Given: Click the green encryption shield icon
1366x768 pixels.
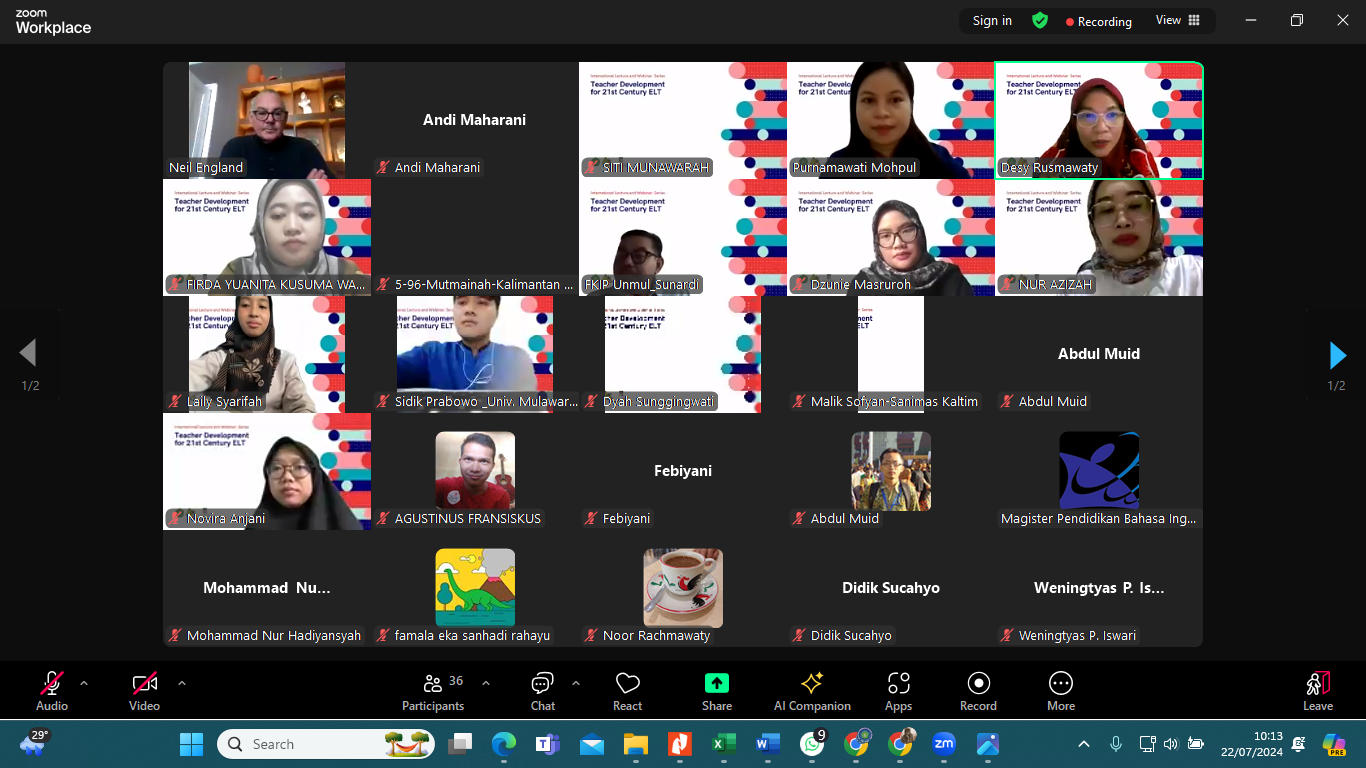Looking at the screenshot, I should click(x=1040, y=21).
